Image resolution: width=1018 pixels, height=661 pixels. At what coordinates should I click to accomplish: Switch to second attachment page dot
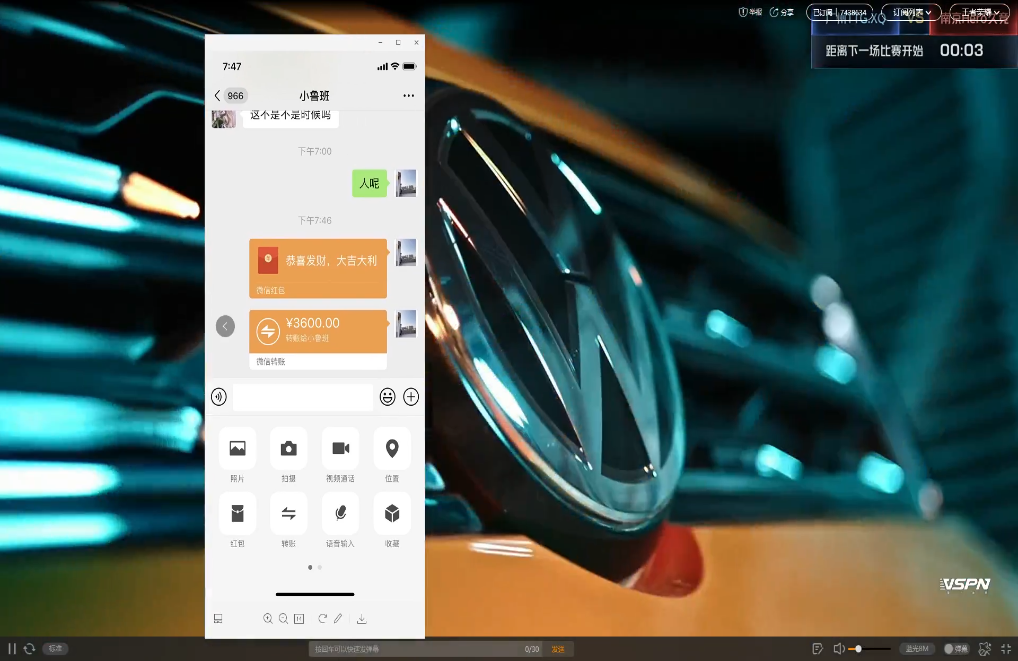coord(319,567)
